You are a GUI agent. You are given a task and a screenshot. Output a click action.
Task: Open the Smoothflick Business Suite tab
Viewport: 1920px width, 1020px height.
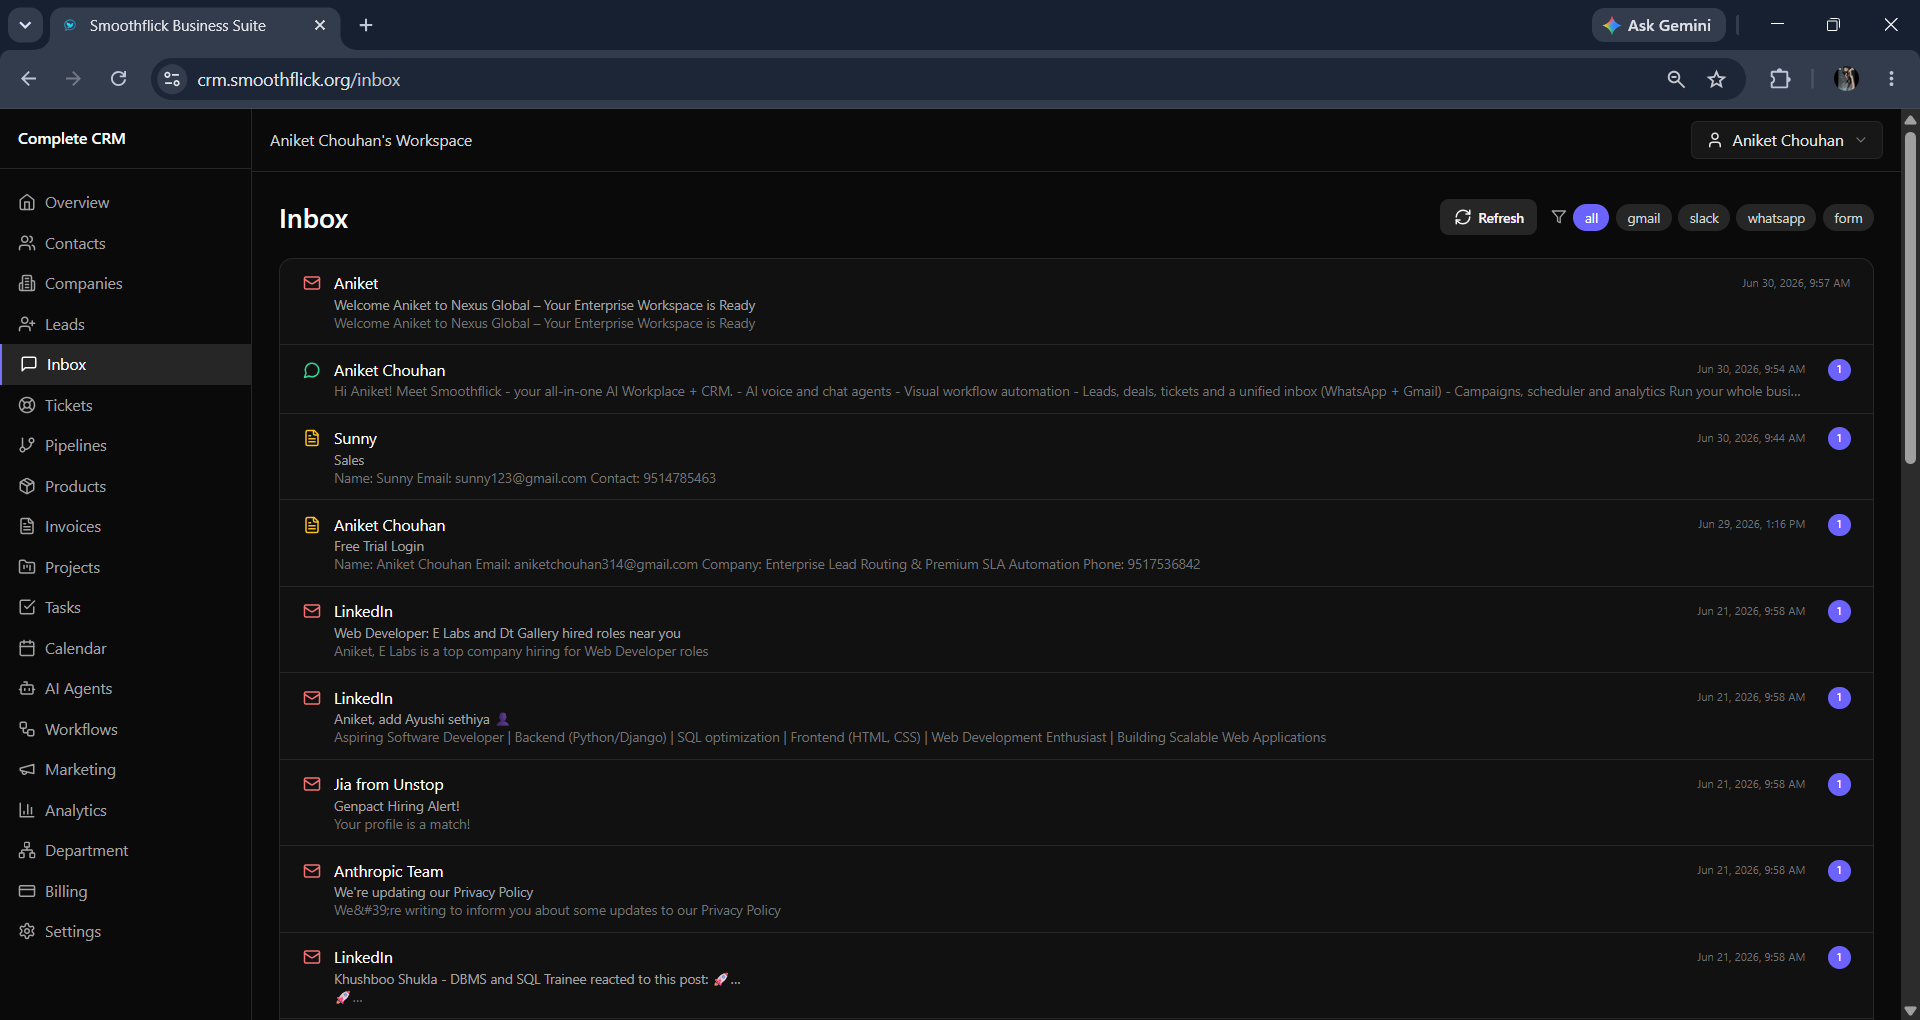point(195,26)
